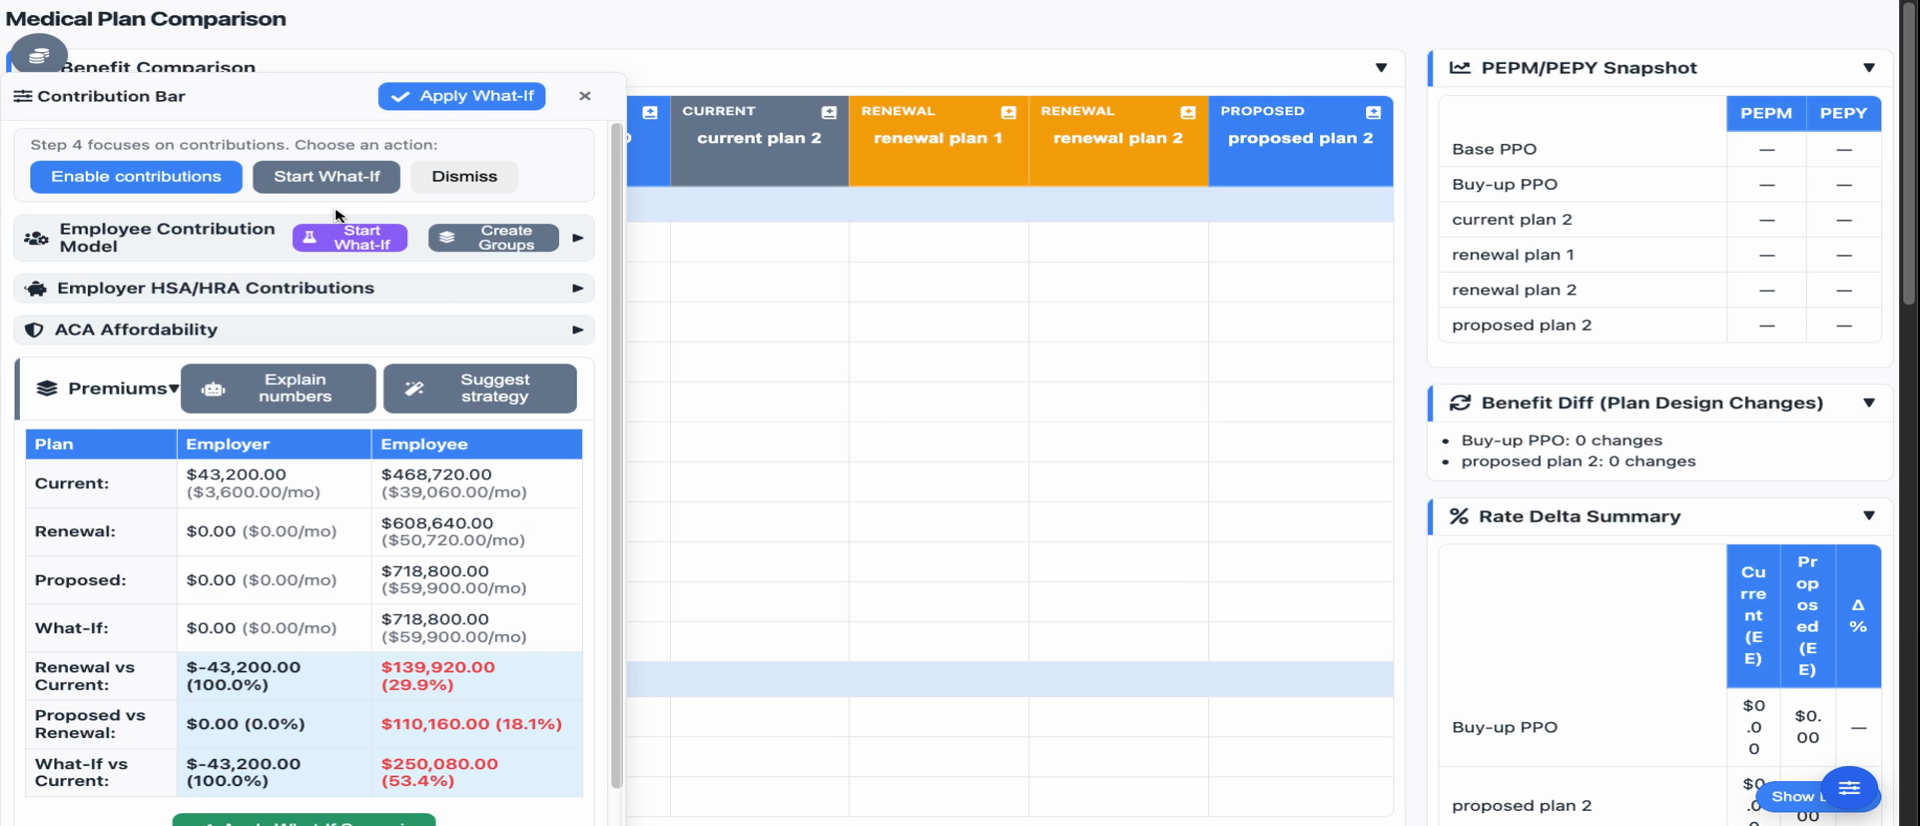Image resolution: width=1920 pixels, height=826 pixels.
Task: Click proposed plan 2 column header
Action: coord(1300,139)
